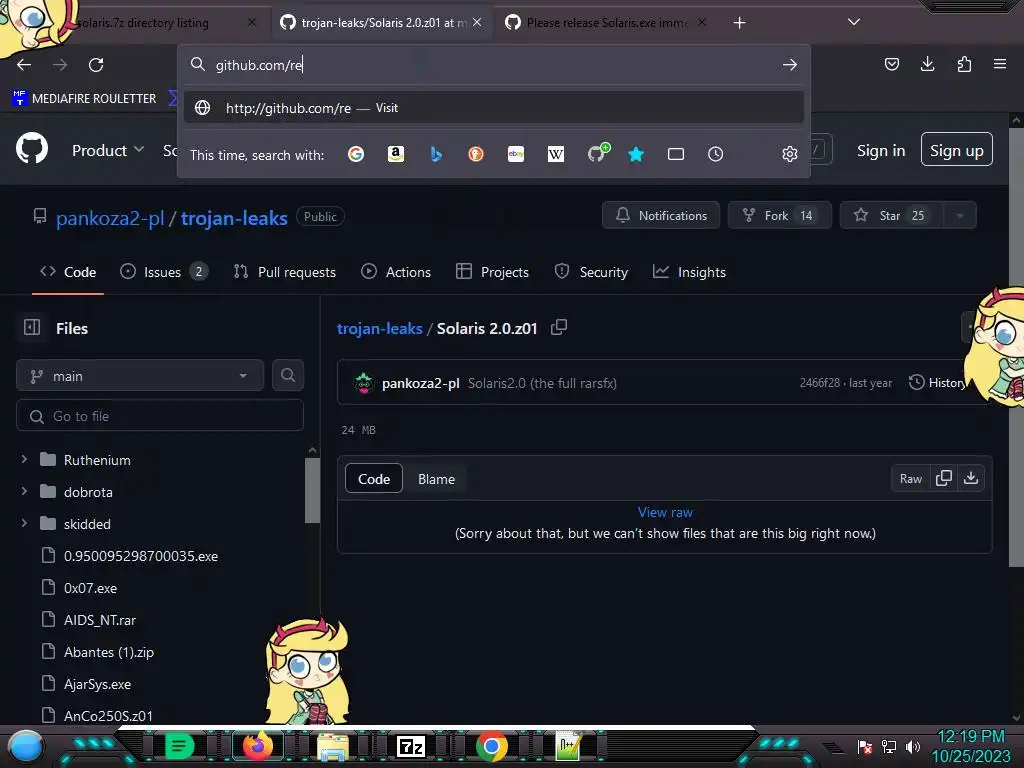Open the History link

point(937,383)
